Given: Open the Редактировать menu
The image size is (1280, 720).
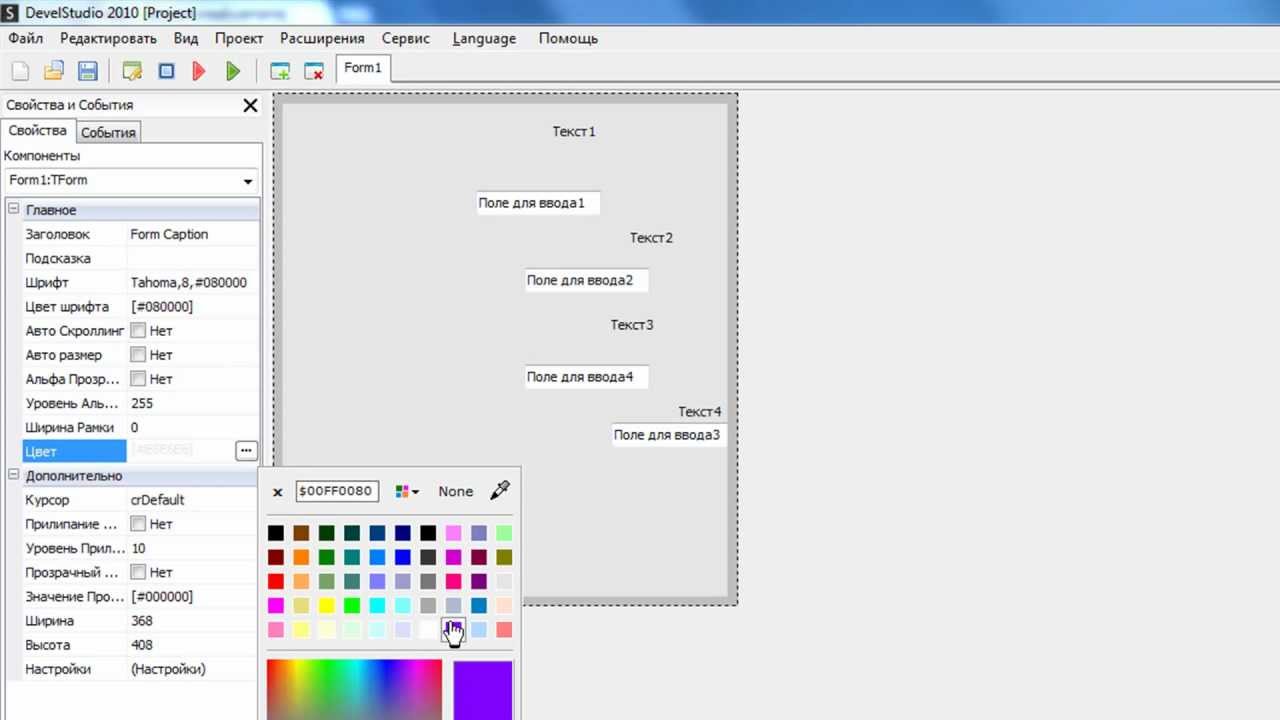Looking at the screenshot, I should (x=108, y=38).
